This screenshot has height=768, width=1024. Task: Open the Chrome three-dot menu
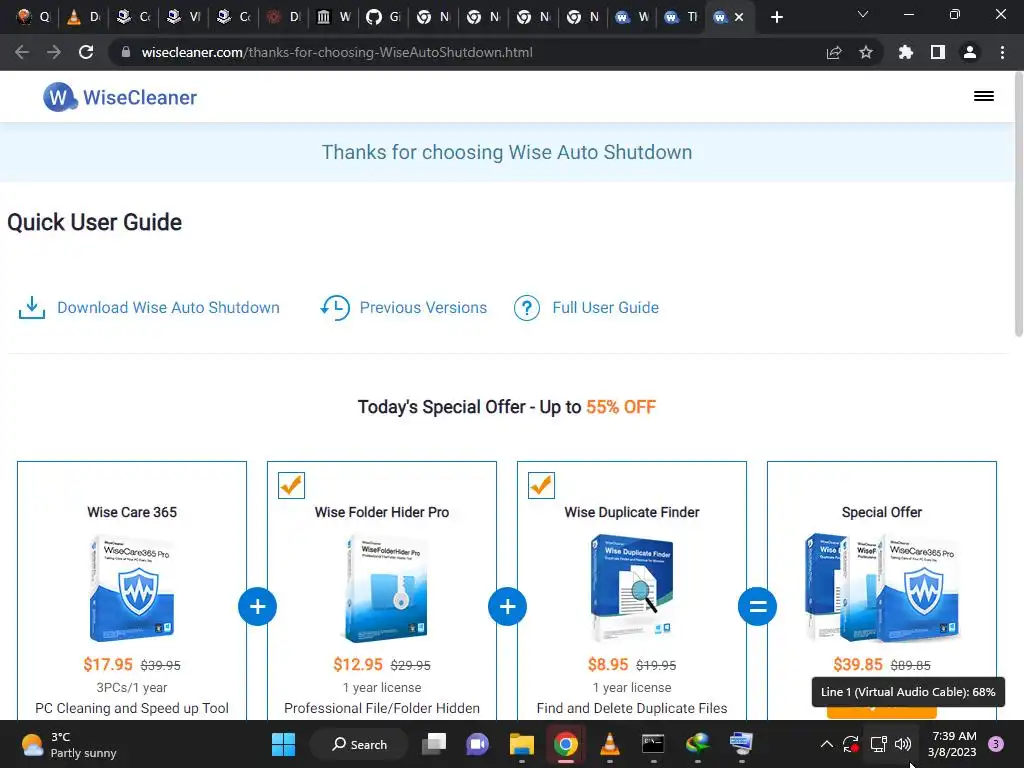pyautogui.click(x=1002, y=52)
